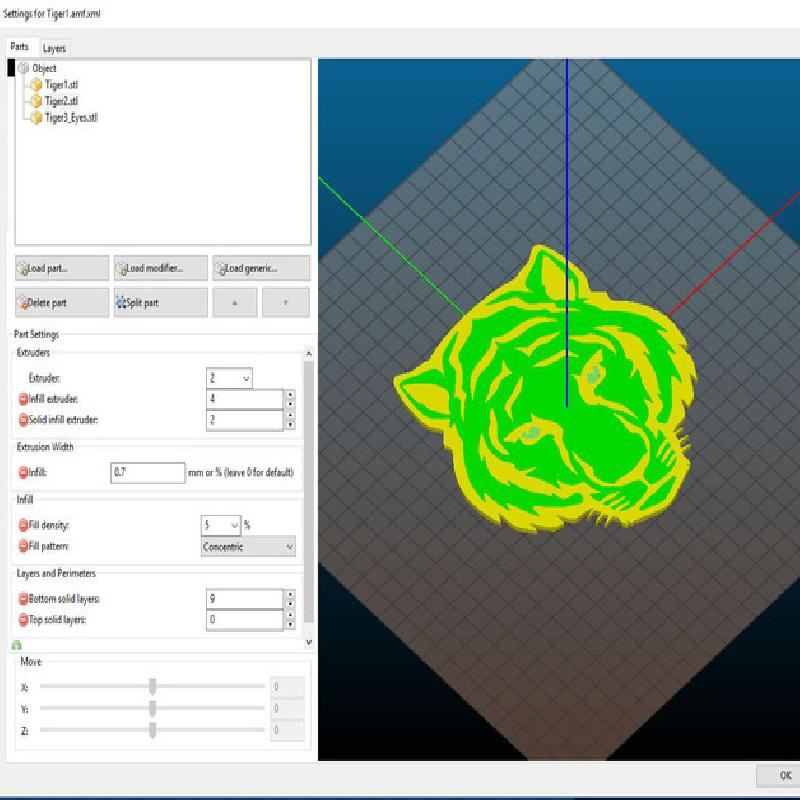Open the Extruder number dropdown
Image resolution: width=800 pixels, height=800 pixels.
click(x=229, y=378)
